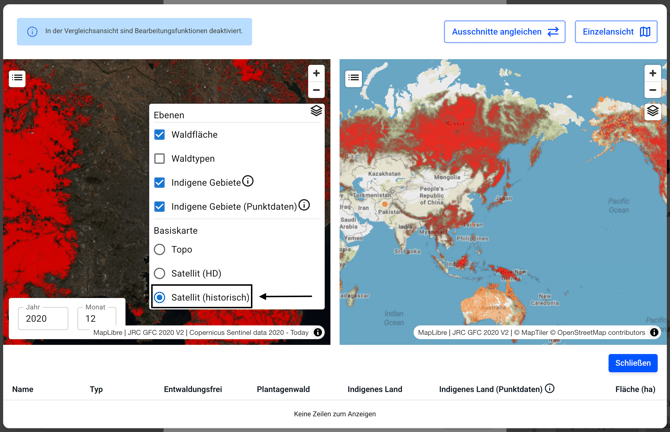Switch to Einzelansicht view
Image resolution: width=670 pixels, height=432 pixels.
tap(616, 32)
